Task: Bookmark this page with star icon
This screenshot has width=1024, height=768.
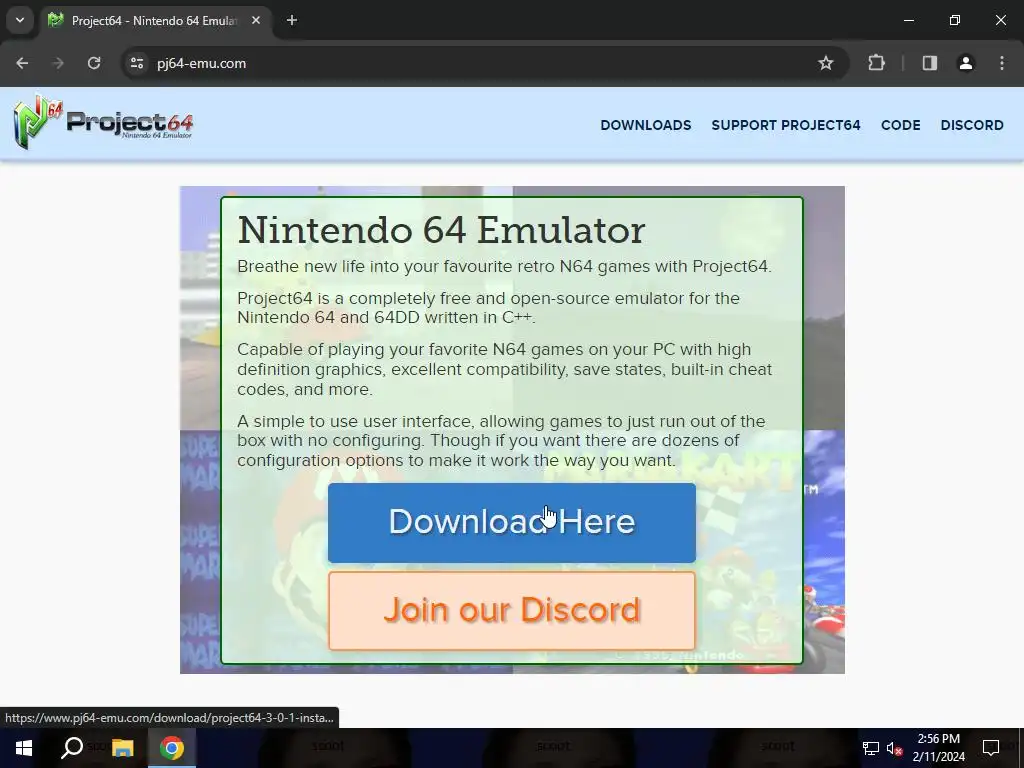Action: pos(825,63)
